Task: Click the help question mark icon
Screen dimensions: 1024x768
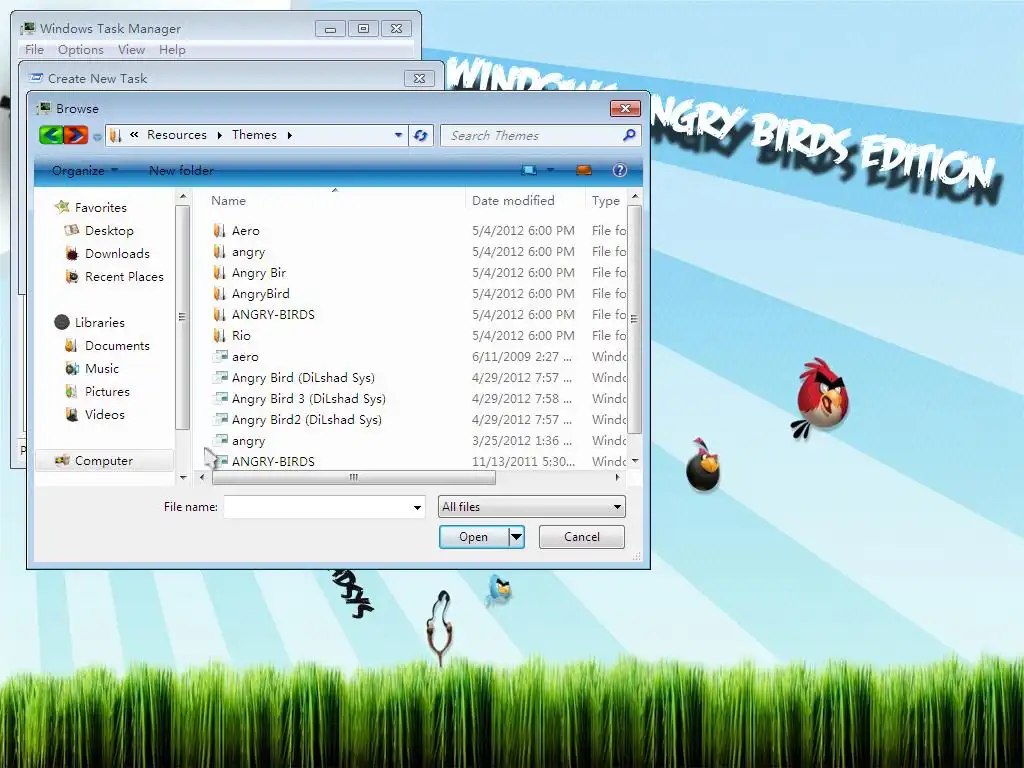Action: pyautogui.click(x=620, y=170)
